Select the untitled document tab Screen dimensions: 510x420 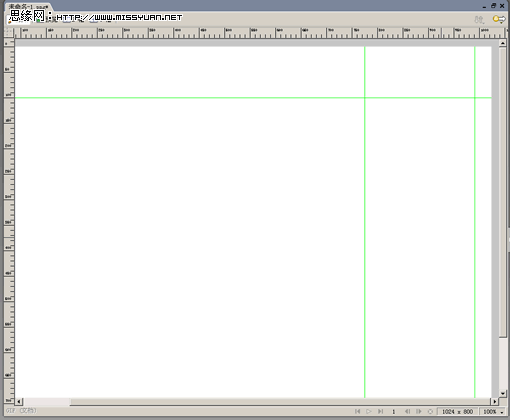(28, 7)
